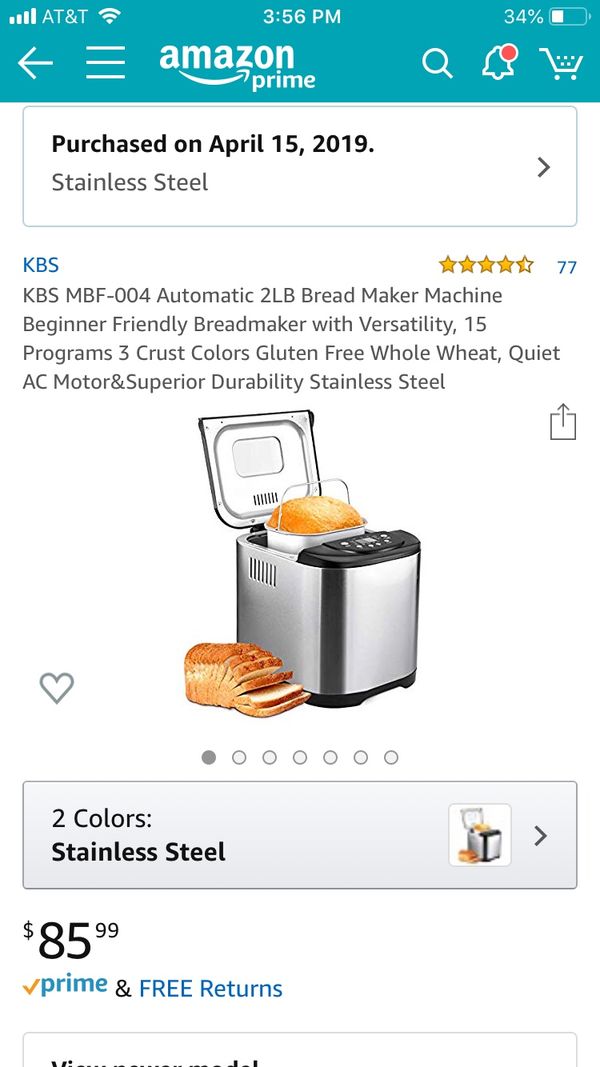Tap the share icon beside product image

coord(563,422)
